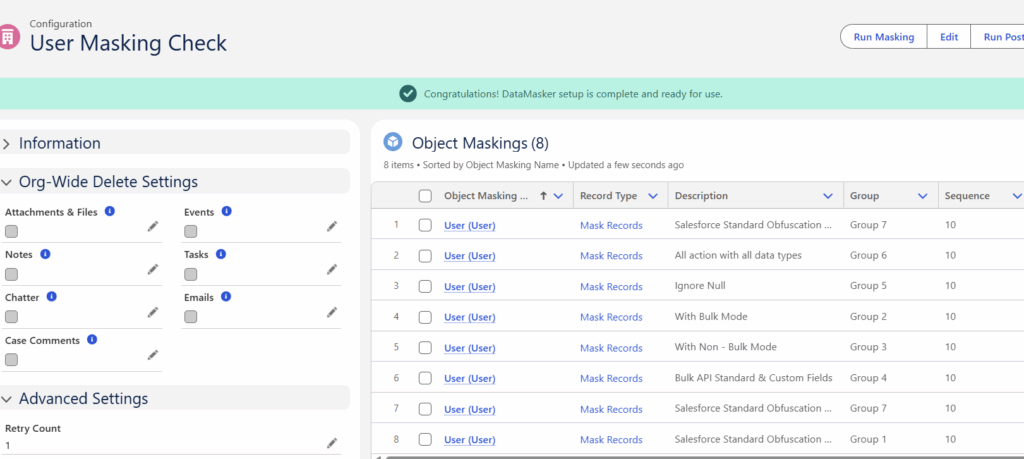
Task: Sort by Object Masking Name column header
Action: point(486,196)
